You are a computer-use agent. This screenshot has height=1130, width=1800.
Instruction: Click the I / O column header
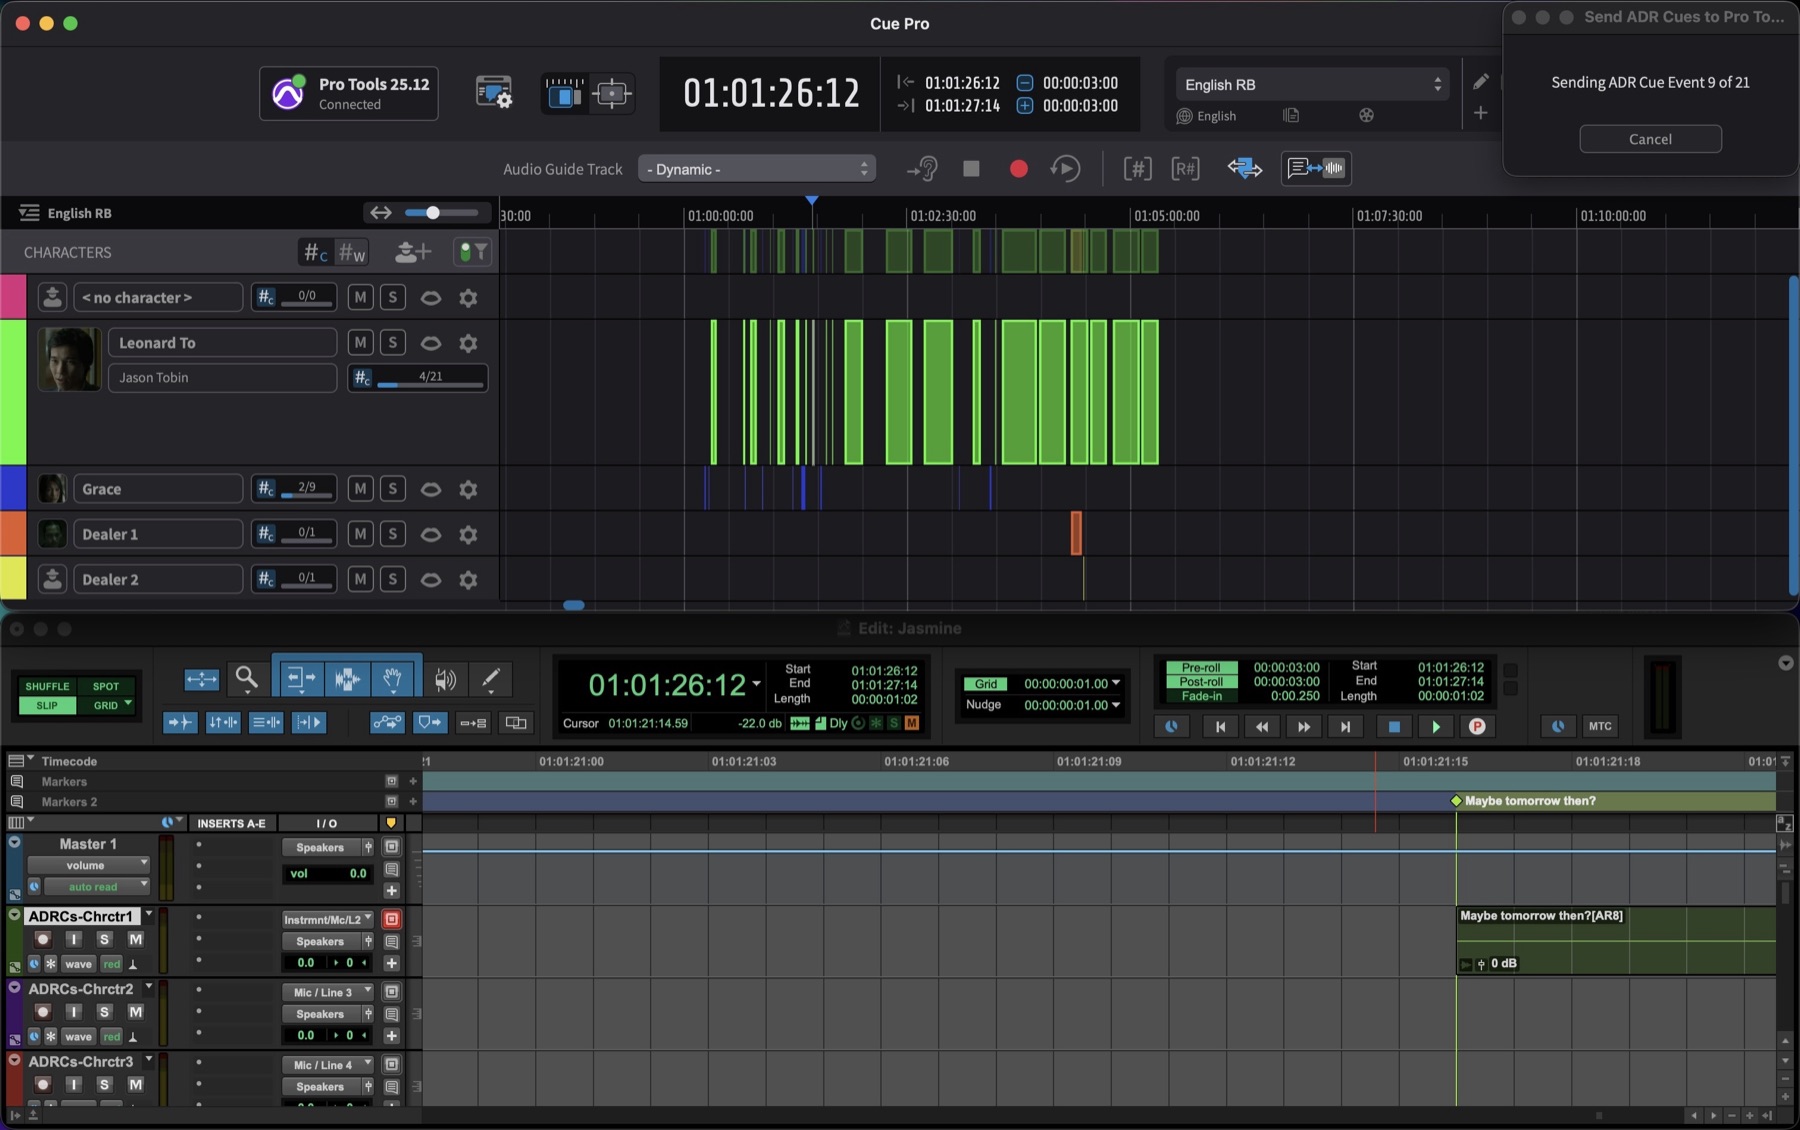[x=327, y=823]
